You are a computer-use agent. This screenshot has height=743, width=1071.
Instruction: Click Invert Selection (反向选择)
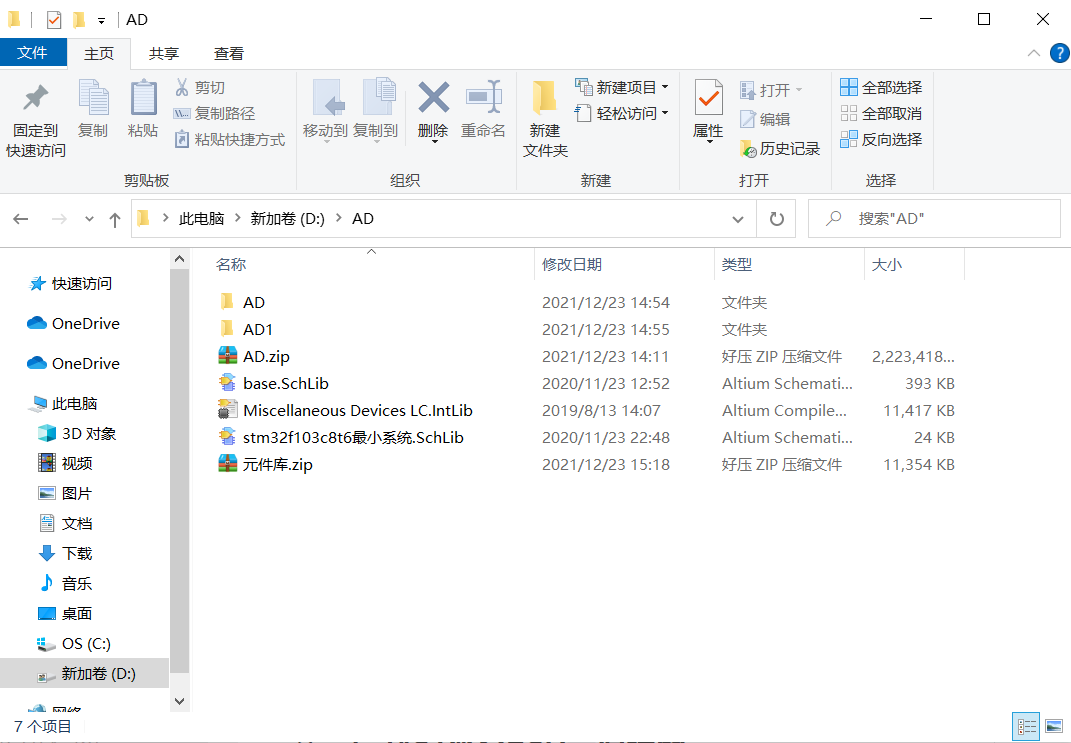(881, 139)
